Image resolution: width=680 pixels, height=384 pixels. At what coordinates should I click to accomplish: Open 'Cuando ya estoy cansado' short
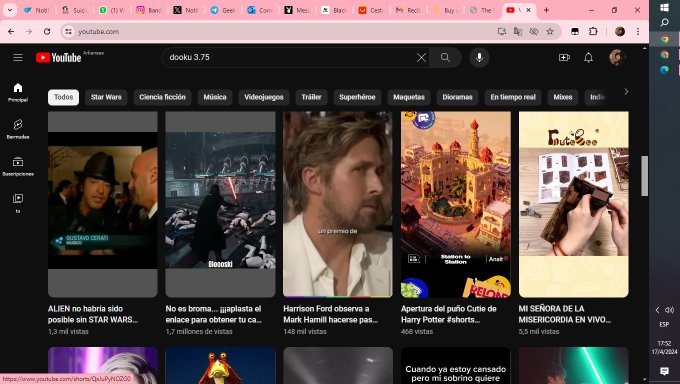point(456,365)
